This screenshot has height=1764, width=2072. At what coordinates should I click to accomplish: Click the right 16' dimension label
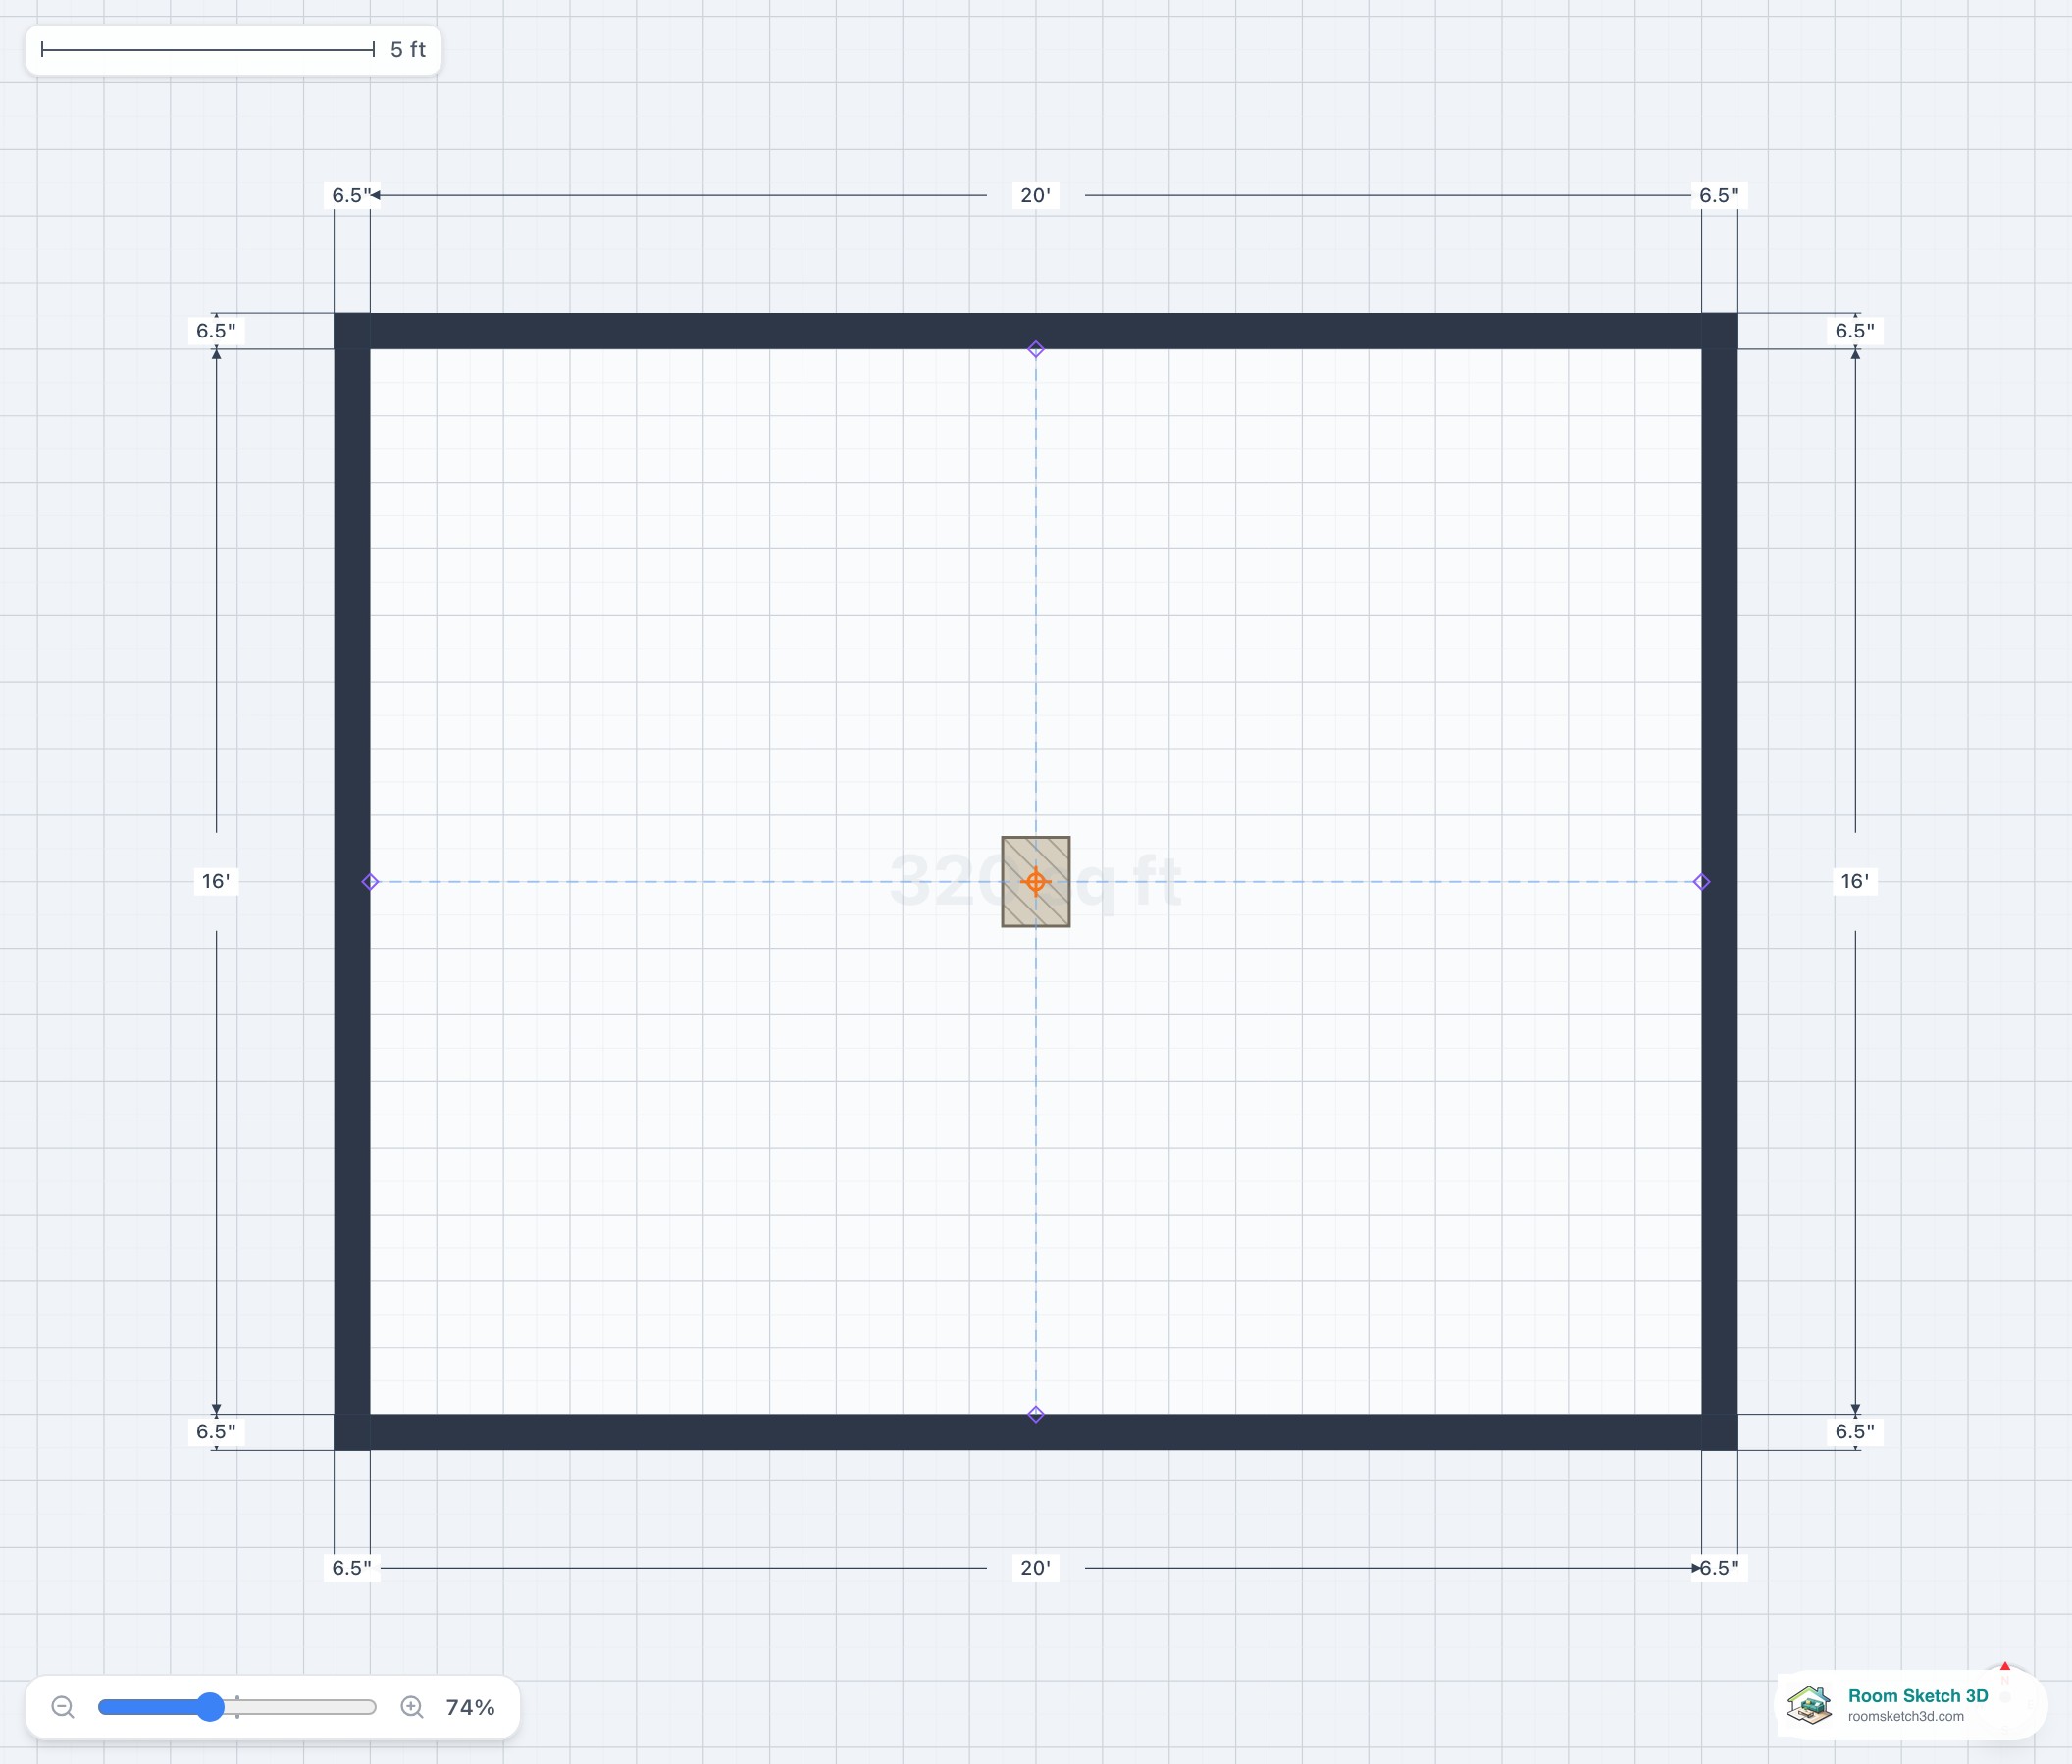pos(1855,881)
